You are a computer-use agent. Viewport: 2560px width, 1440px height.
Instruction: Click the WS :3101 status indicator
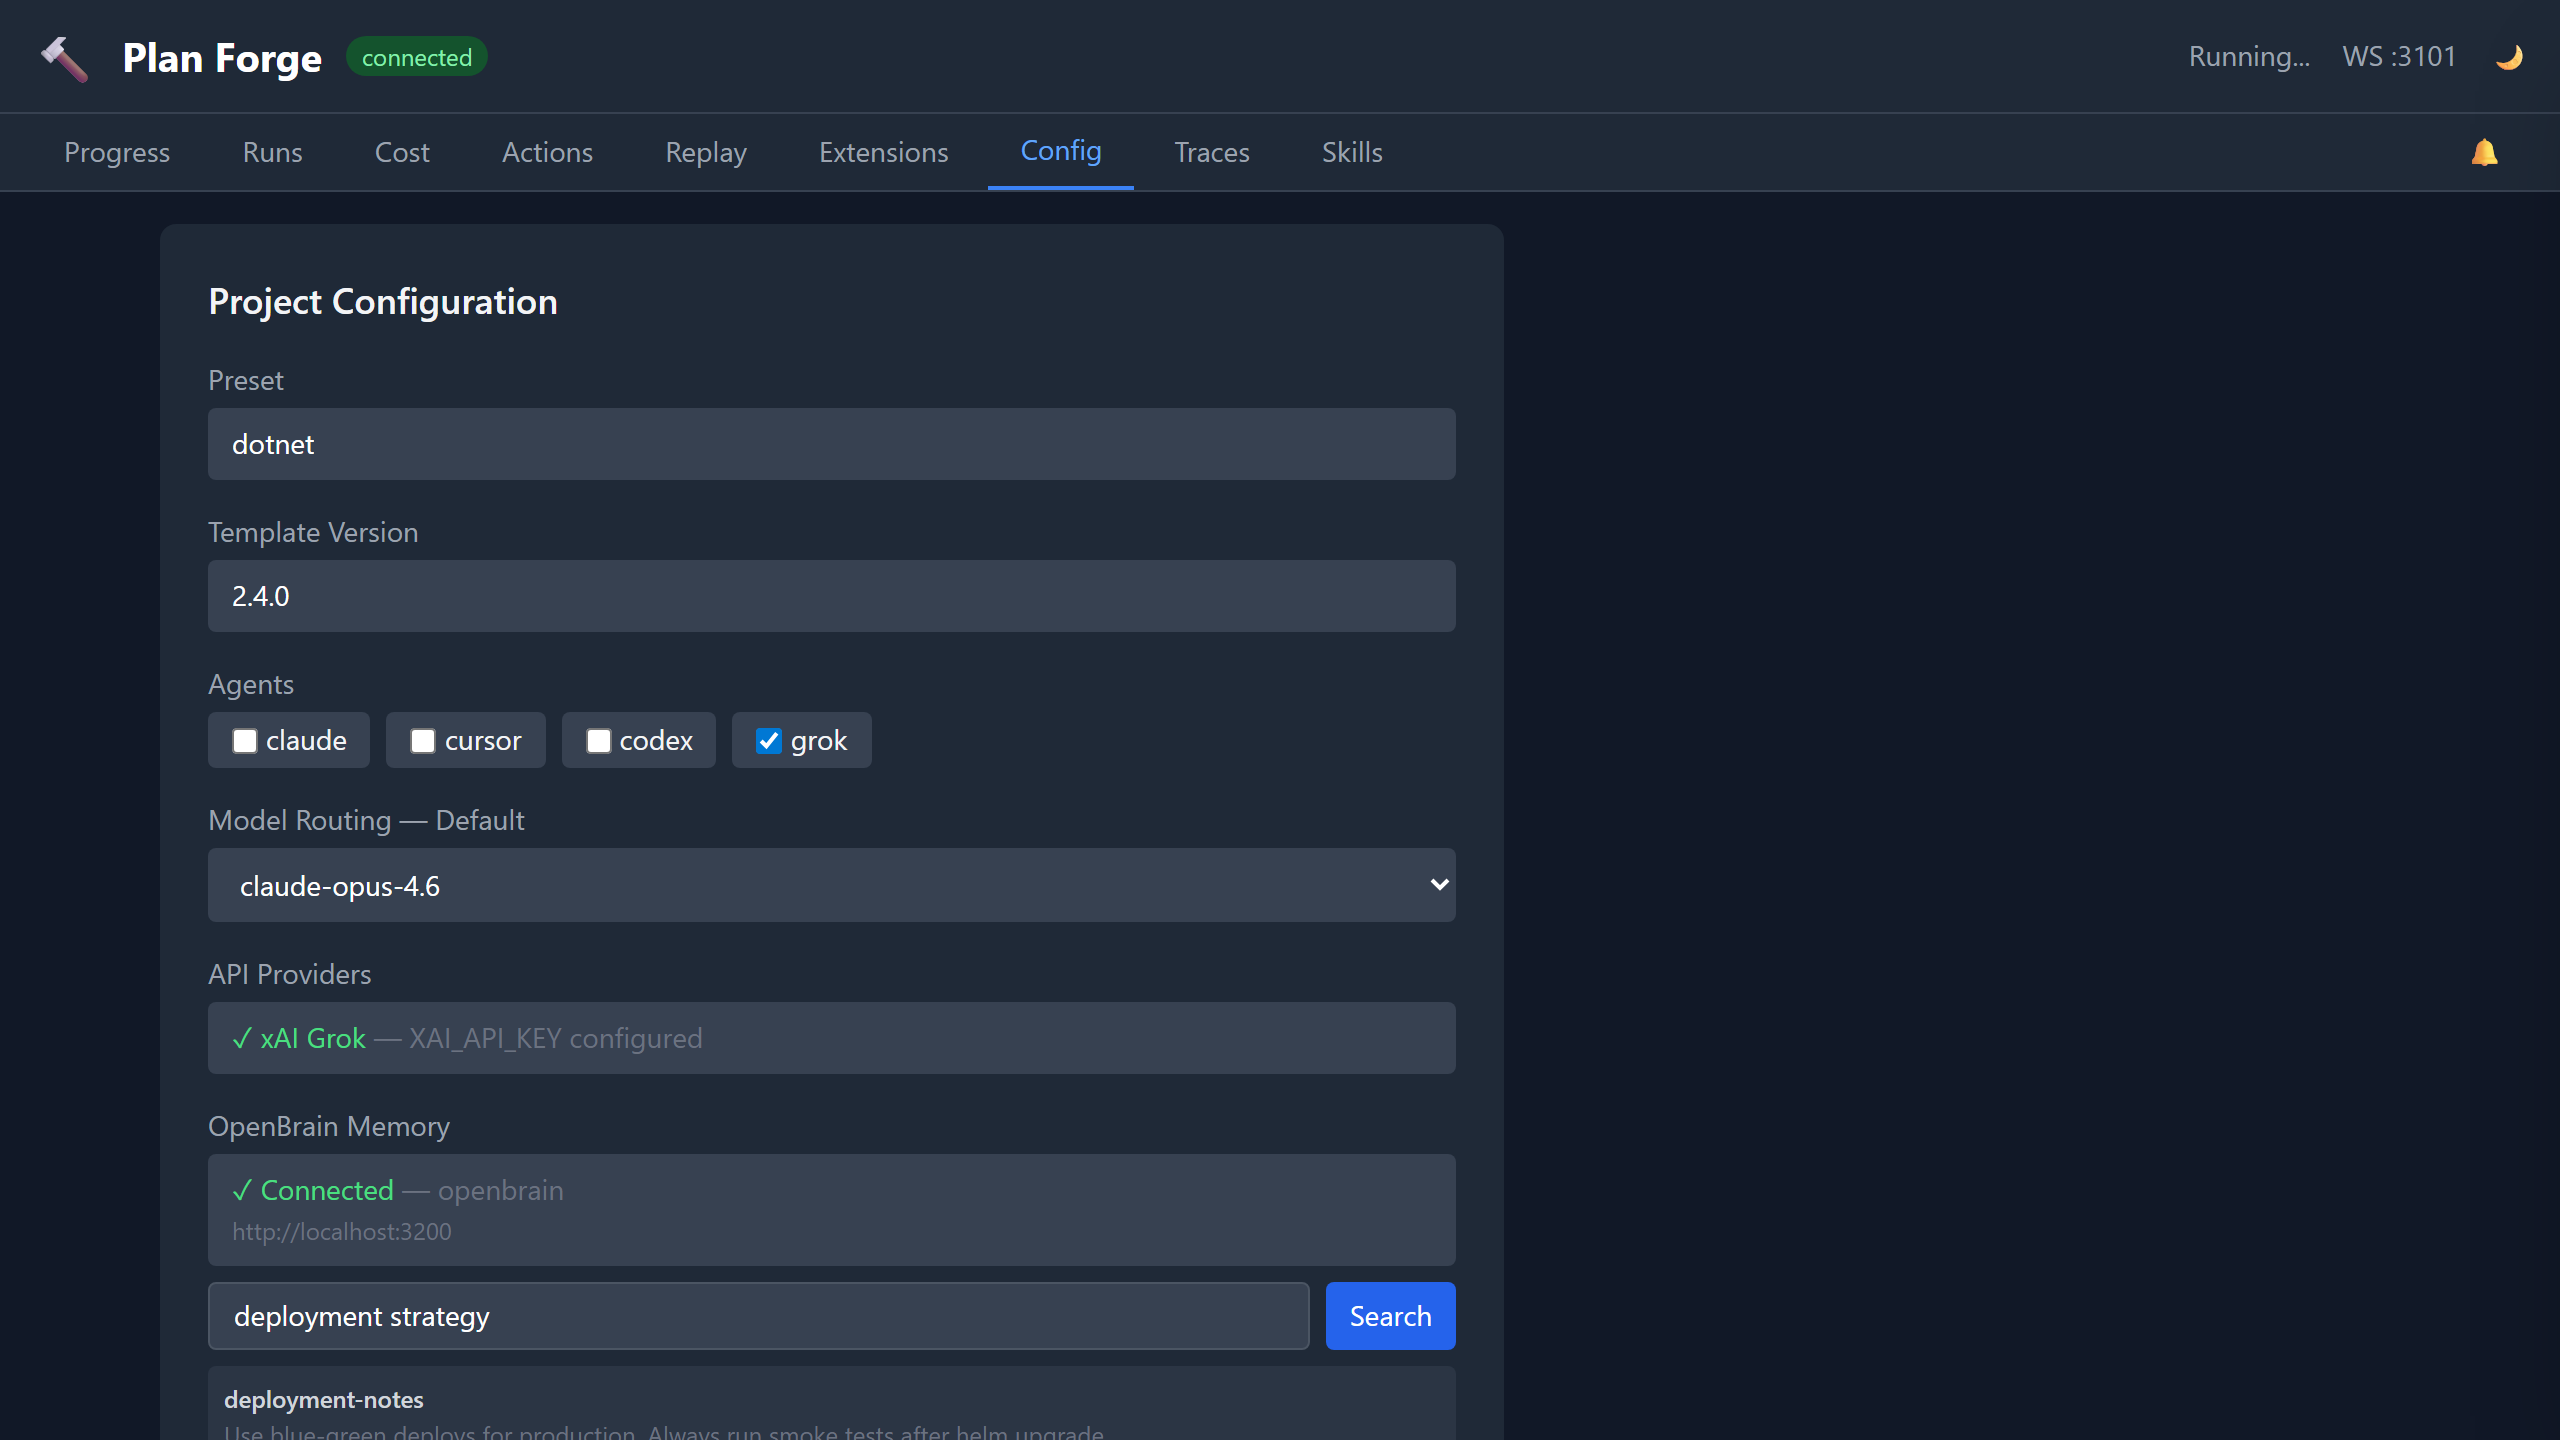2398,56
